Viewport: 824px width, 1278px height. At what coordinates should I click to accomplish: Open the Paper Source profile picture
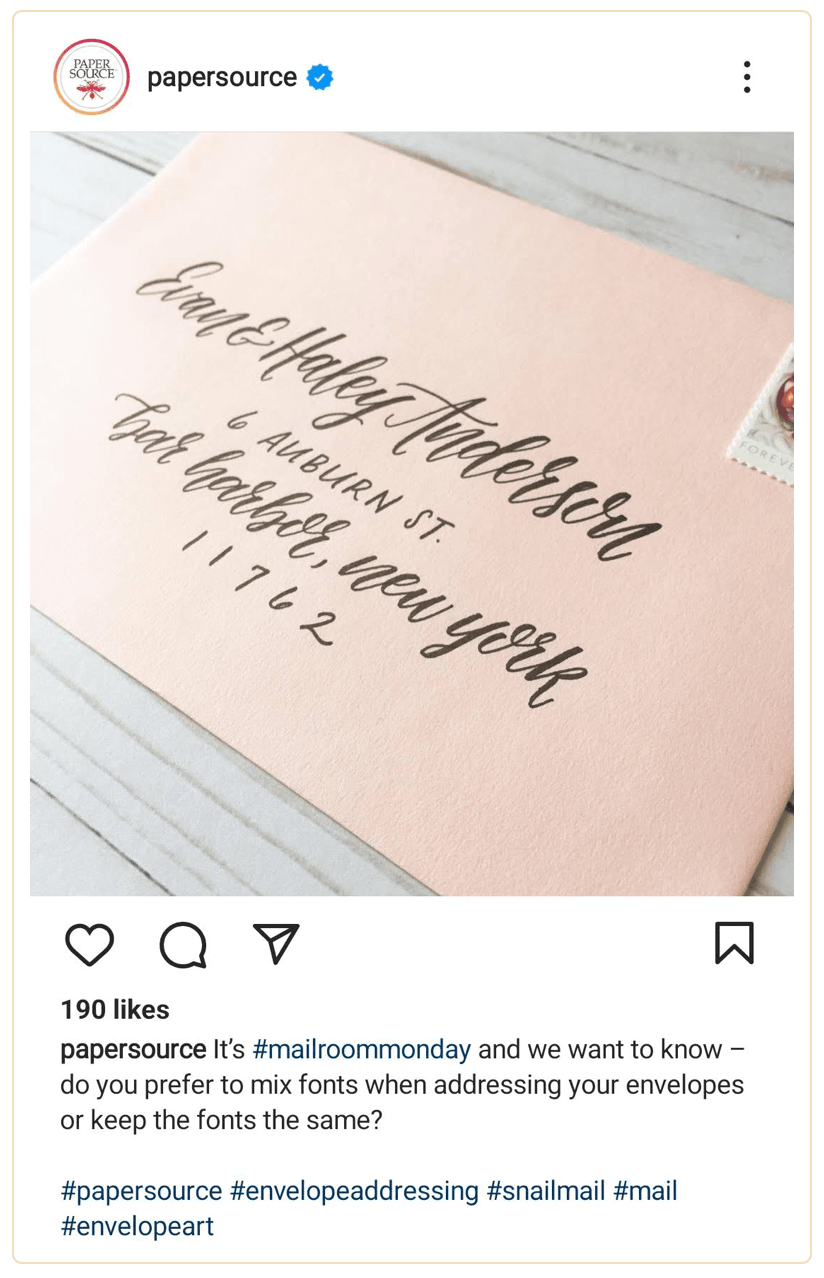(x=92, y=77)
